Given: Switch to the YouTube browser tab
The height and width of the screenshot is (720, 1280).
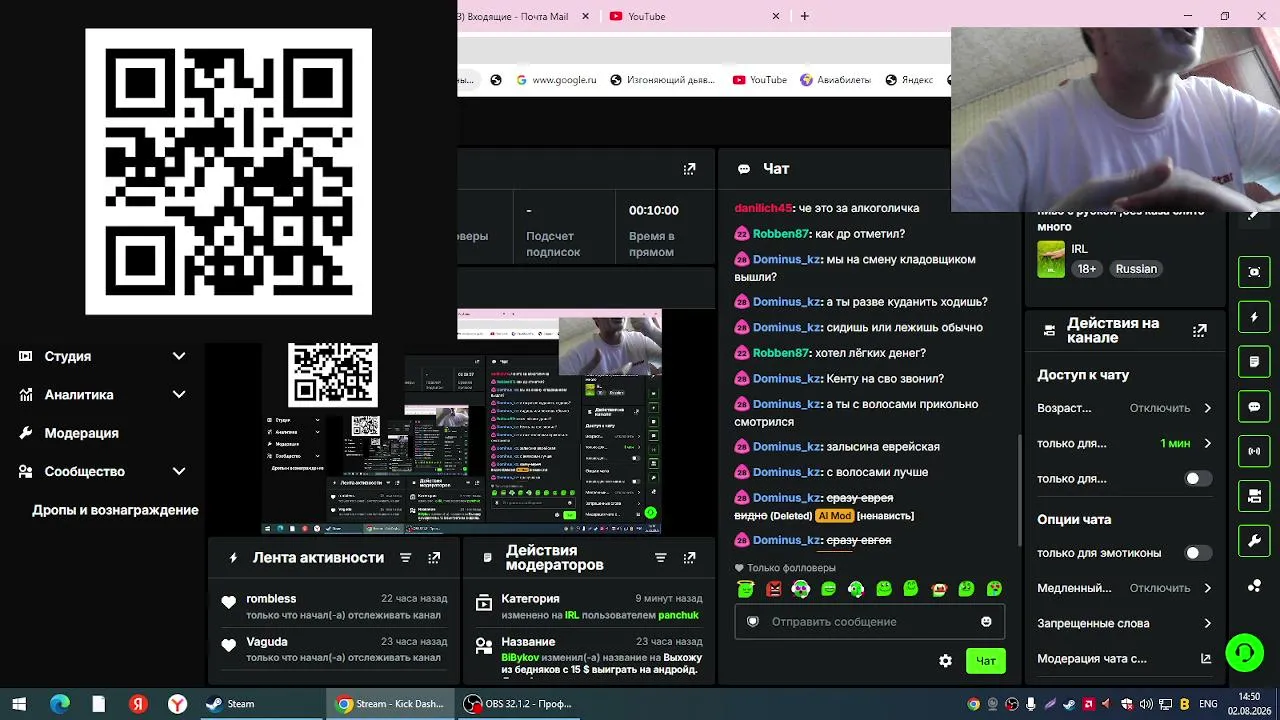Looking at the screenshot, I should coord(694,16).
